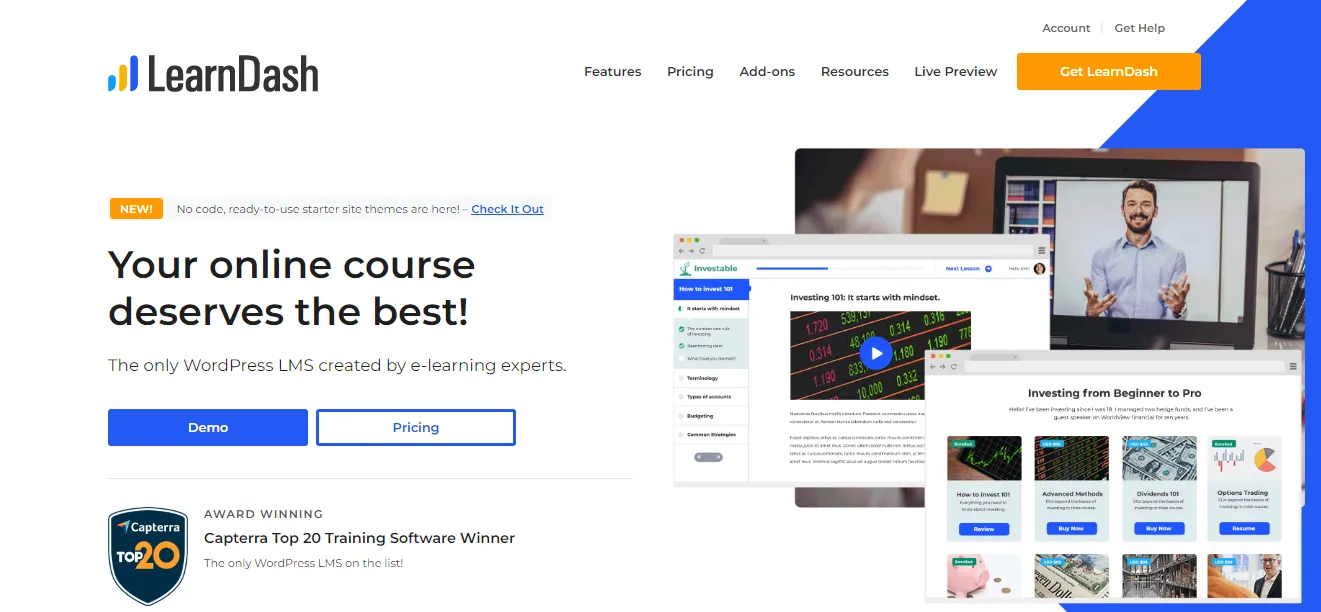Click the Investable plant logo
Image resolution: width=1321 pixels, height=612 pixels.
686,268
